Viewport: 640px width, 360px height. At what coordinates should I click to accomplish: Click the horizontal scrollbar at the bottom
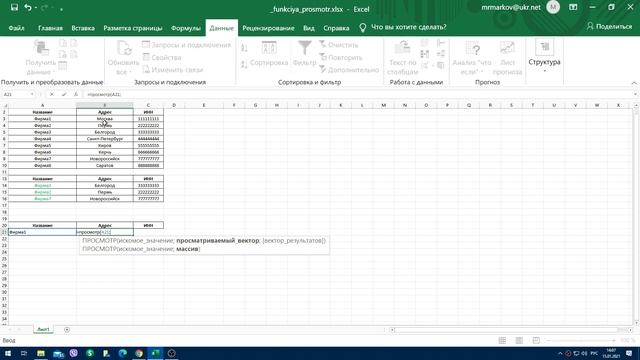(506, 330)
